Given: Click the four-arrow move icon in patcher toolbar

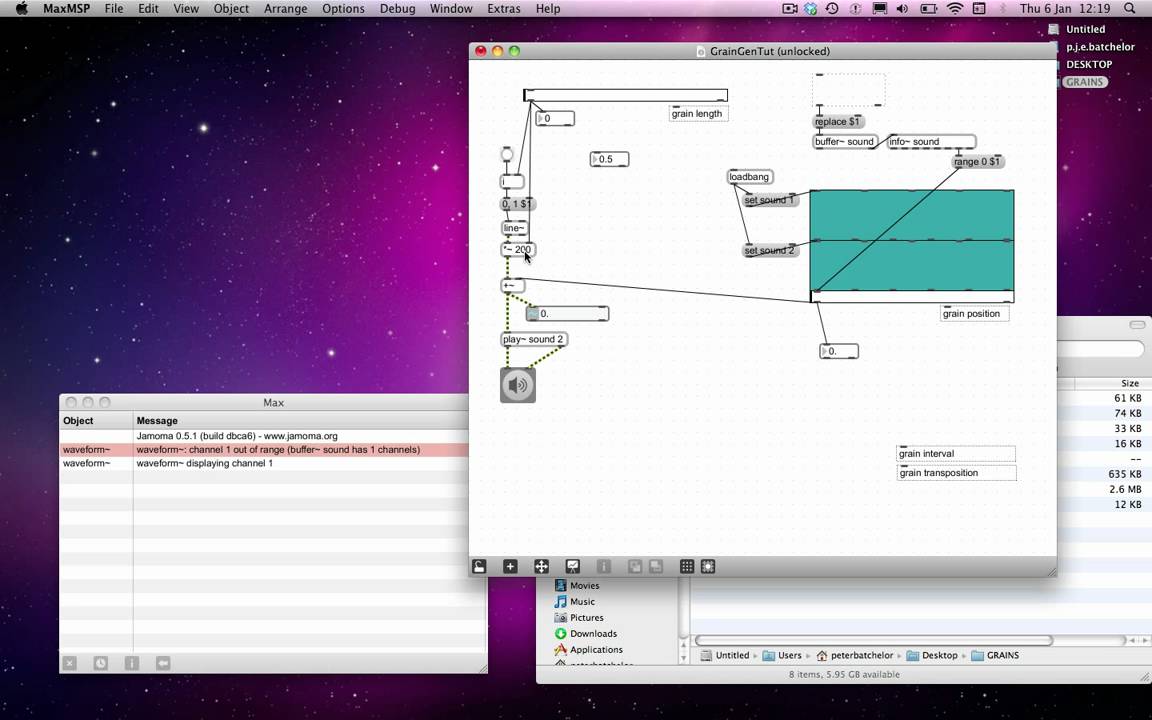Looking at the screenshot, I should 541,566.
